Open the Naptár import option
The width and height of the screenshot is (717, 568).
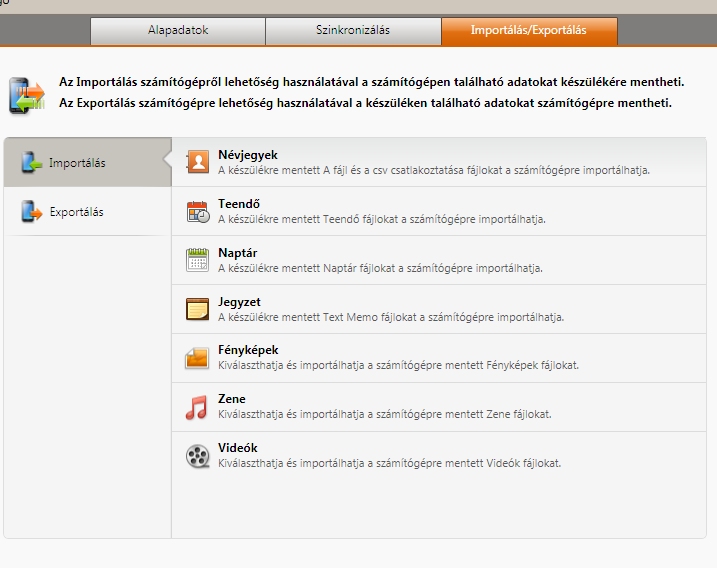pos(439,260)
